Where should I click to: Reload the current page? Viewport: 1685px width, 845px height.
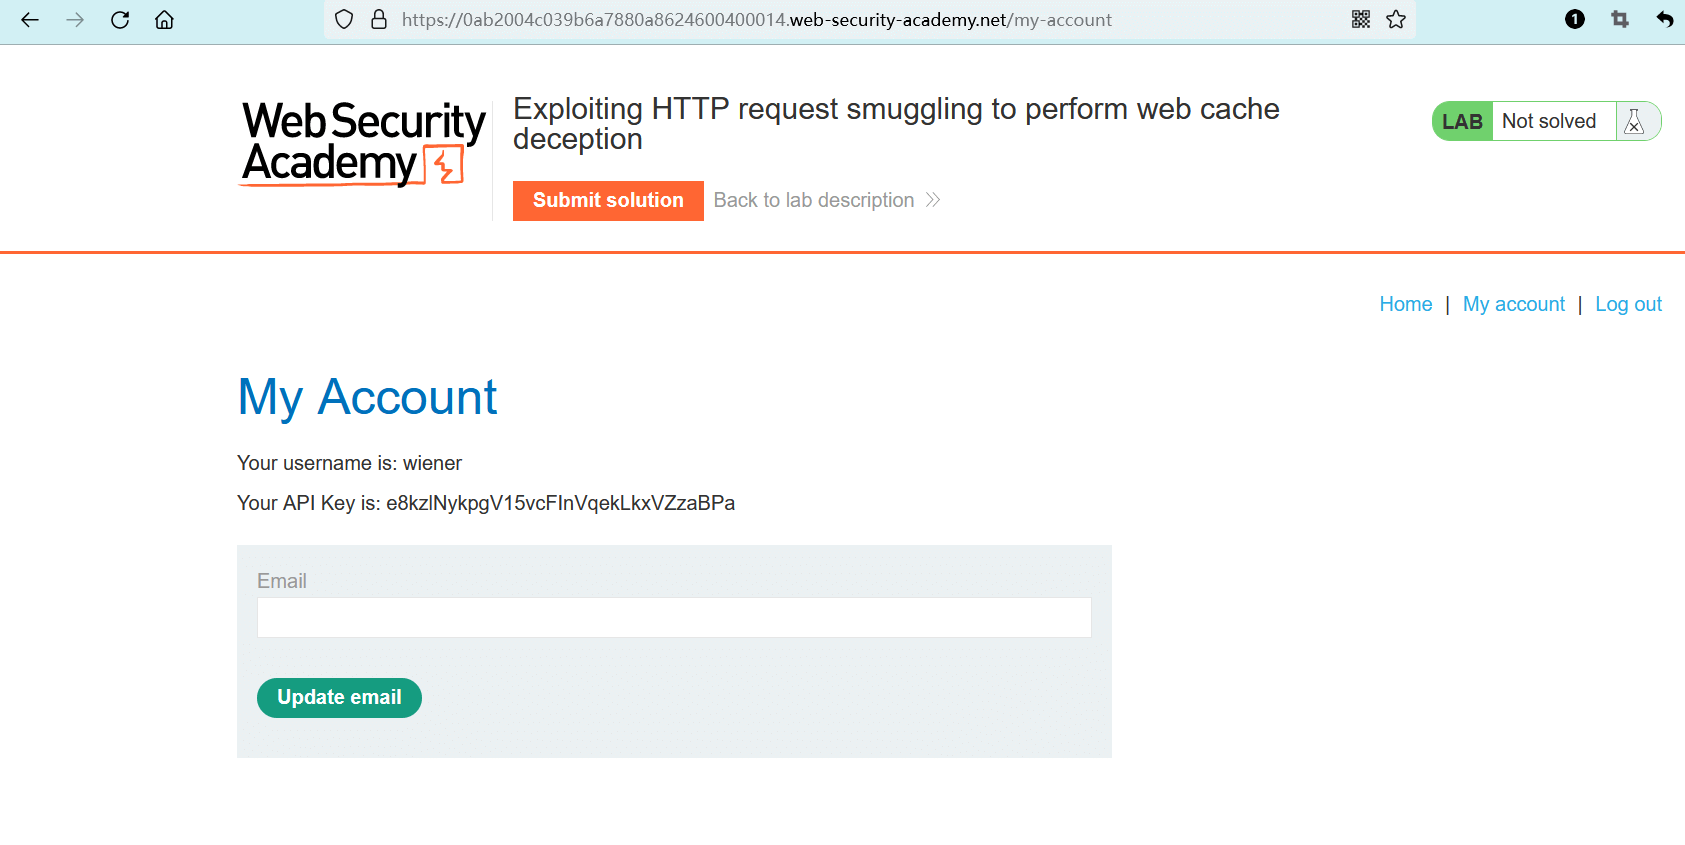point(120,20)
